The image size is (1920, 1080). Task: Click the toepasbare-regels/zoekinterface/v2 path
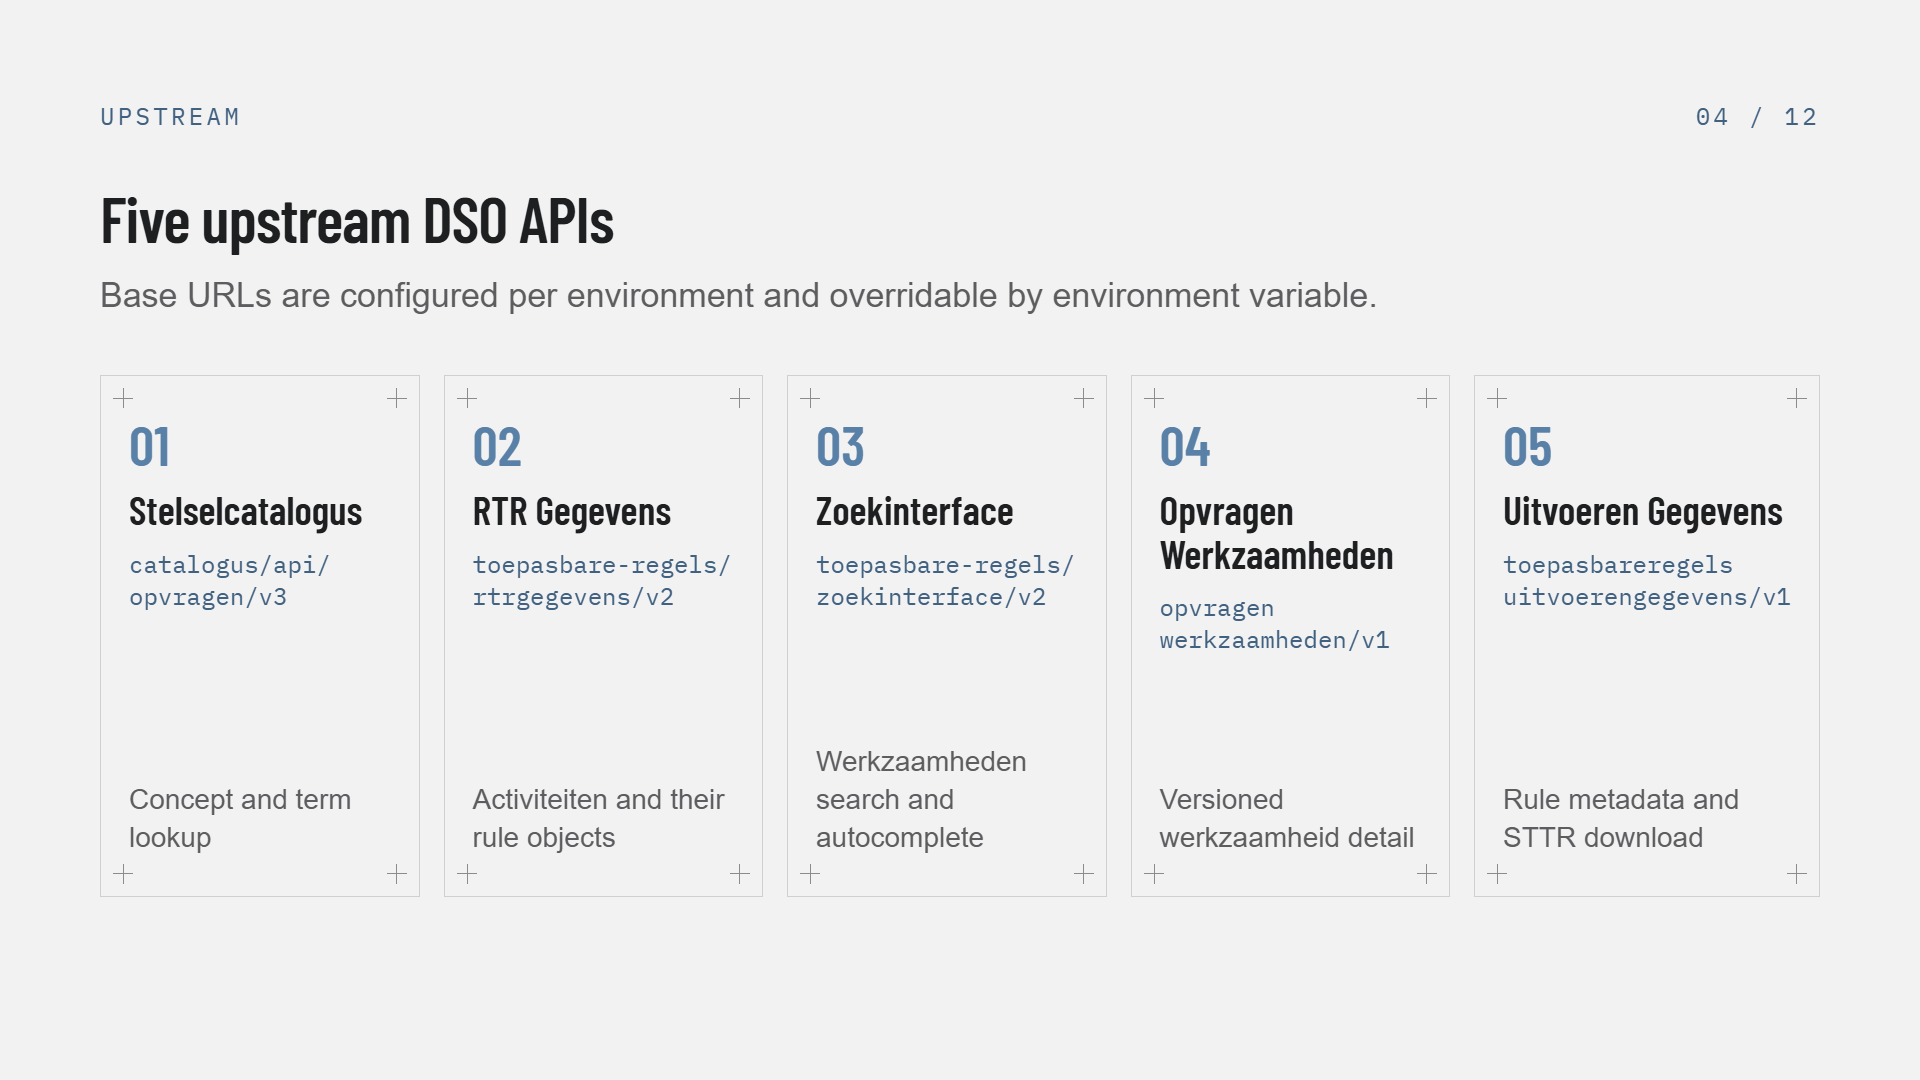coord(945,581)
